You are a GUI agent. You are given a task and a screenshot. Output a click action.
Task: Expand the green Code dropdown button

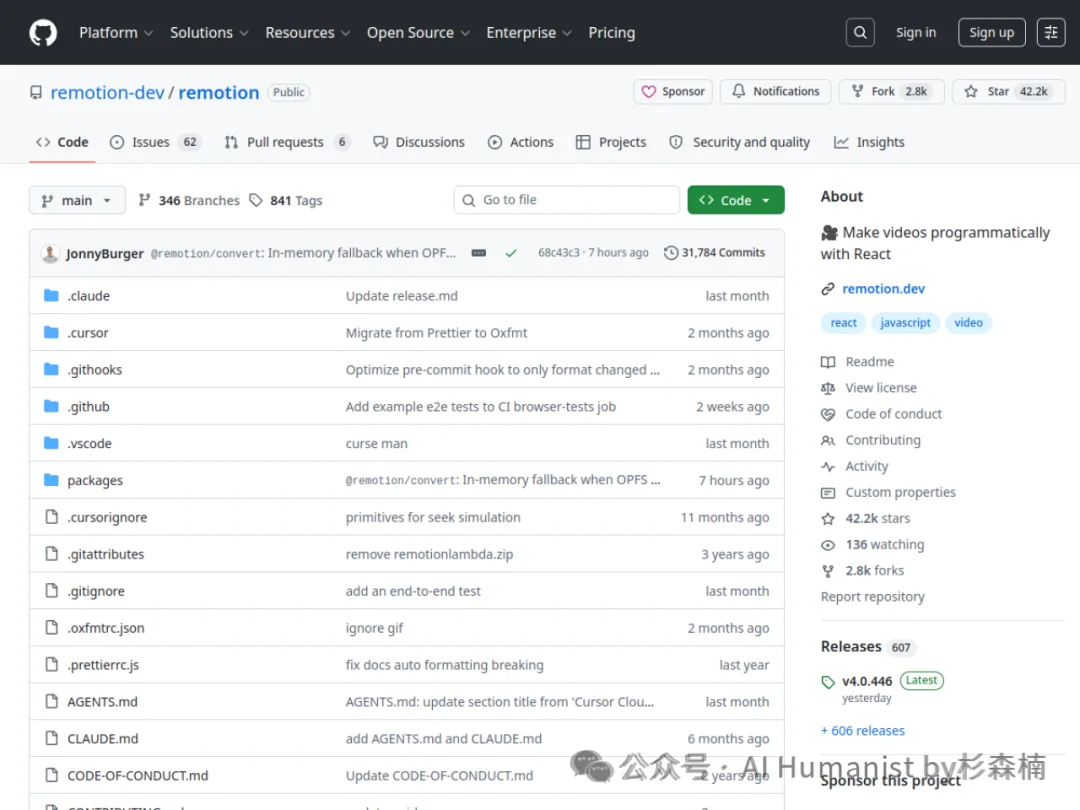pyautogui.click(x=736, y=200)
